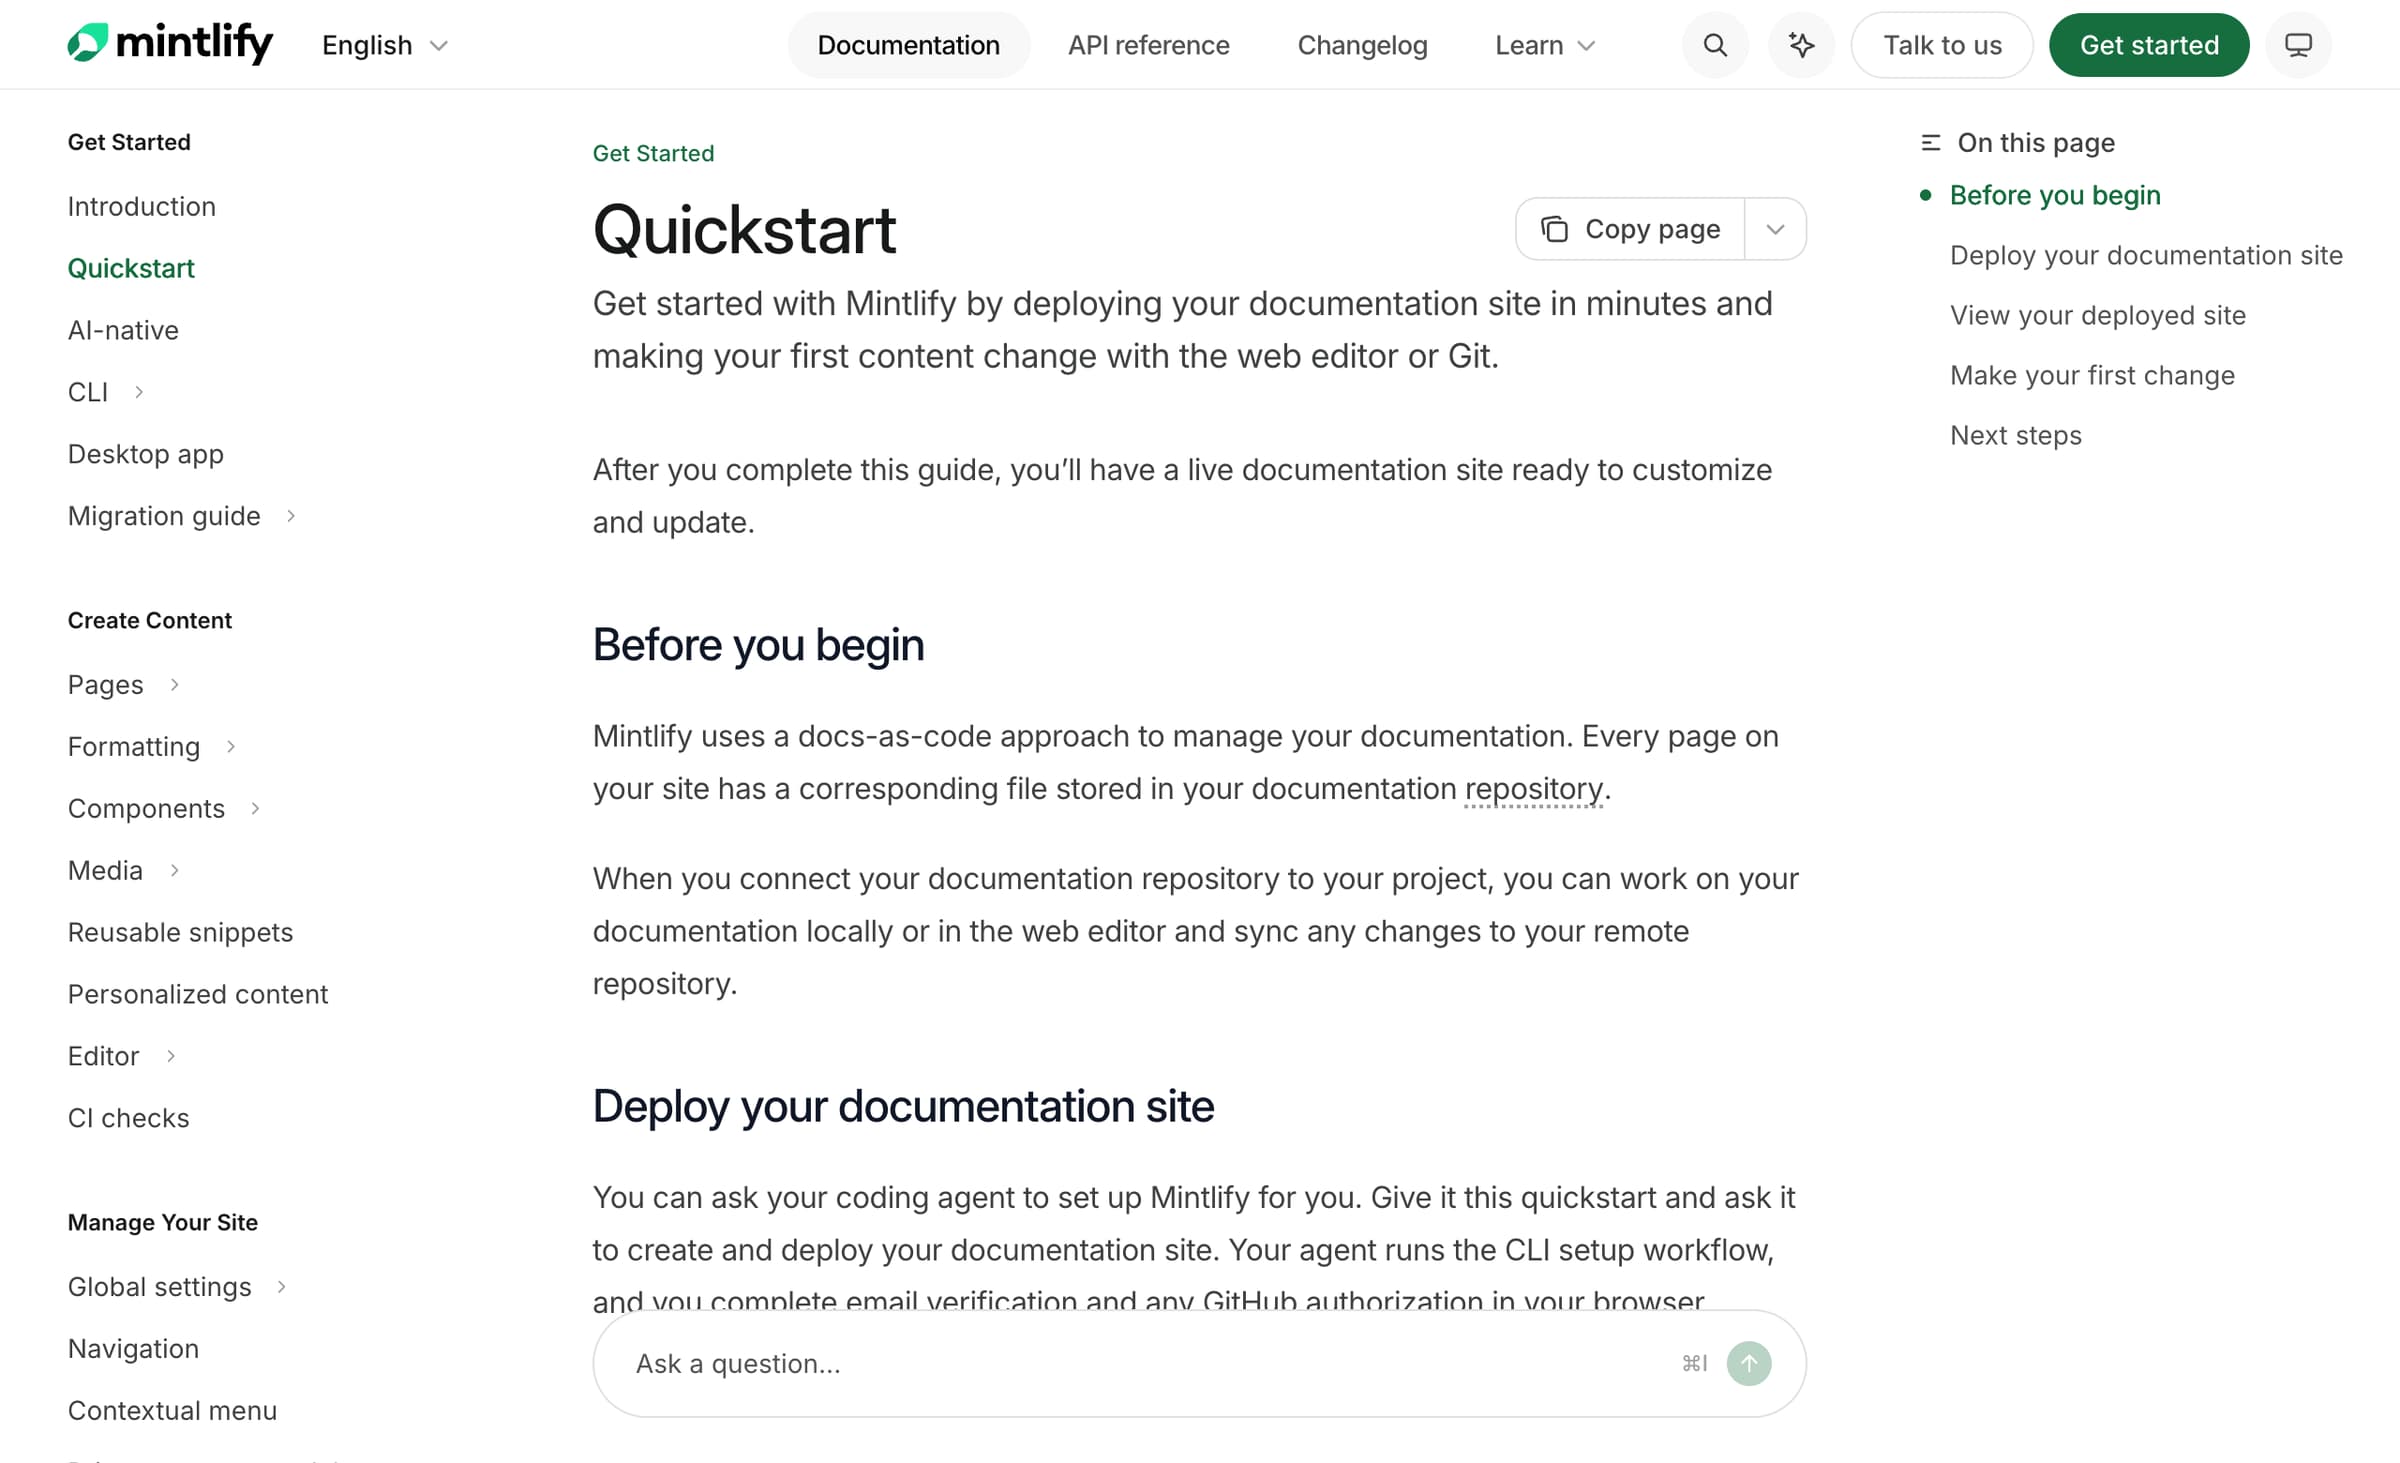Open CI checks in sidebar
2400x1463 pixels.
tap(128, 1119)
